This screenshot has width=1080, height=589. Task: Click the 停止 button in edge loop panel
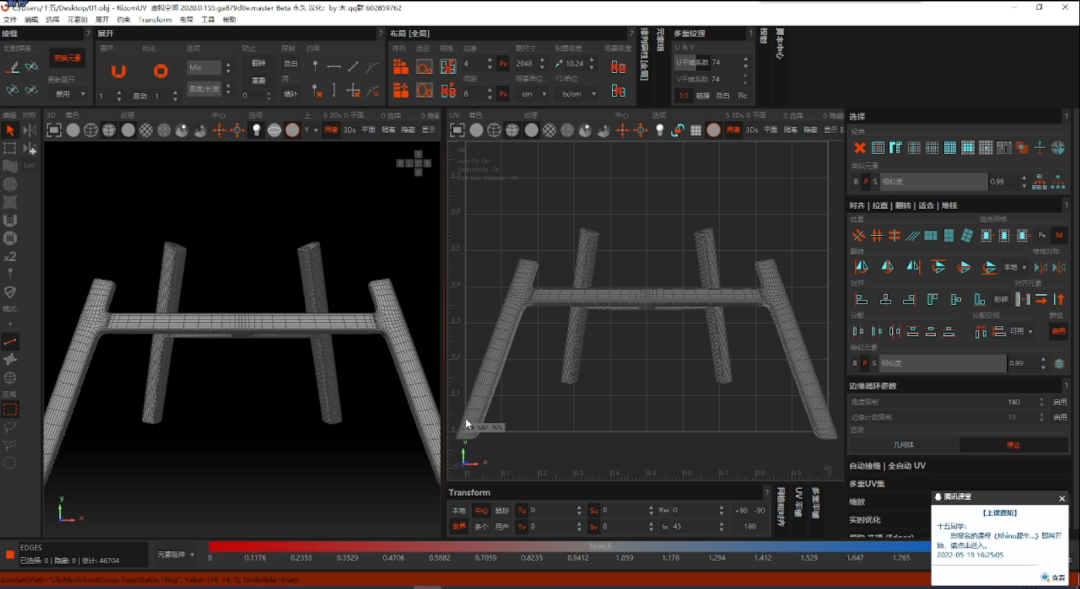1013,445
